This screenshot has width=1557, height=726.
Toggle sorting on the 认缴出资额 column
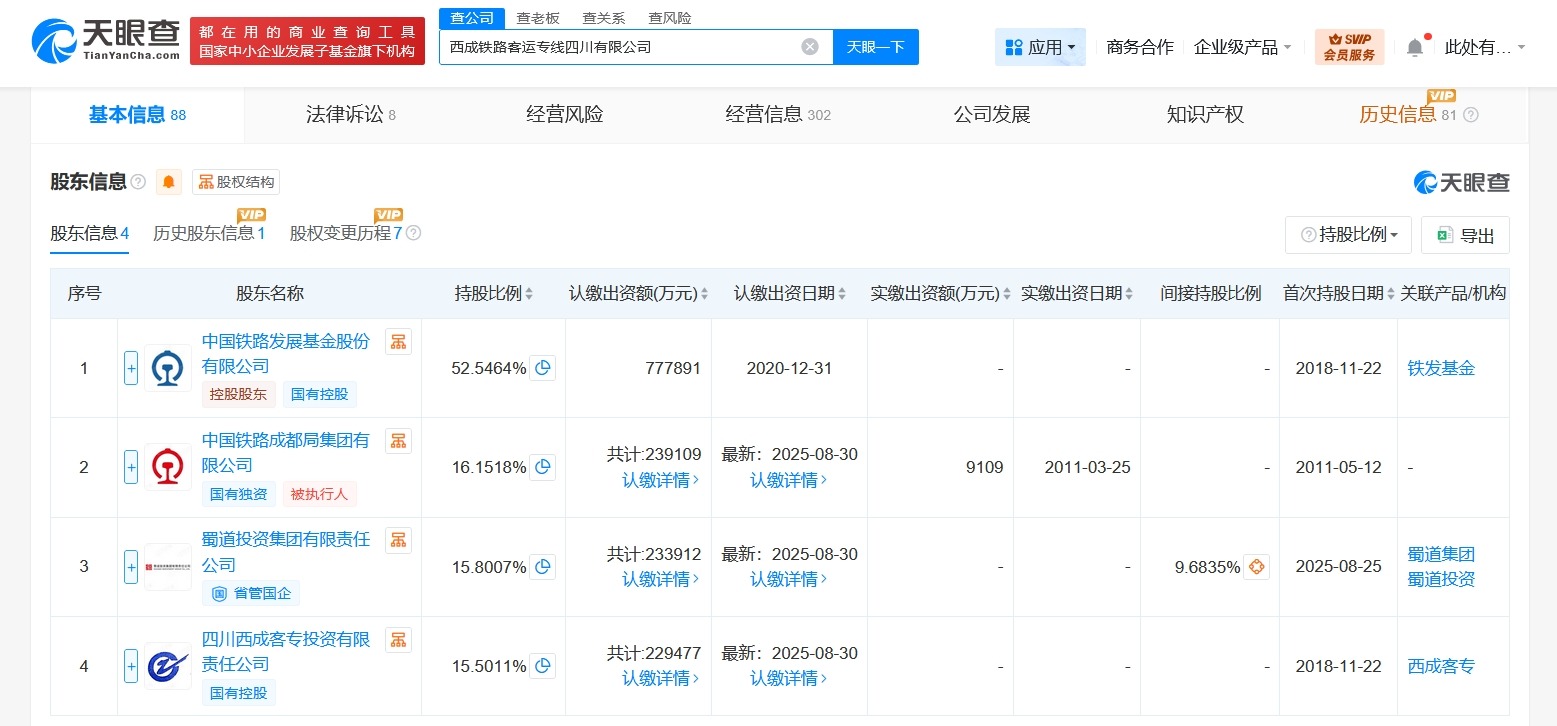tap(706, 292)
